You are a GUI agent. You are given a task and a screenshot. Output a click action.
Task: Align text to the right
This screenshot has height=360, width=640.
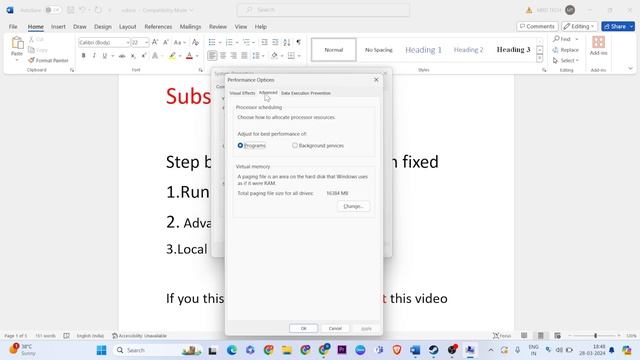point(233,56)
